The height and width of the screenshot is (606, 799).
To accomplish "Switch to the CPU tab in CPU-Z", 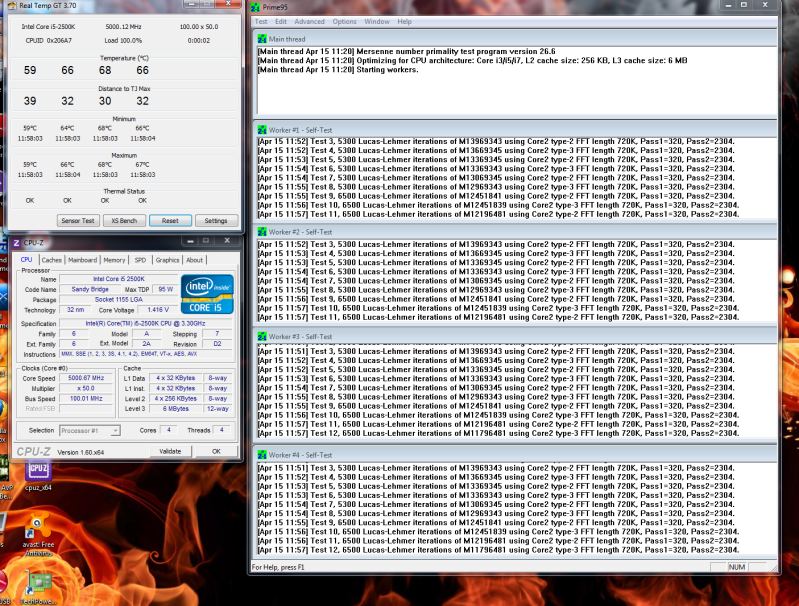I will 26,259.
